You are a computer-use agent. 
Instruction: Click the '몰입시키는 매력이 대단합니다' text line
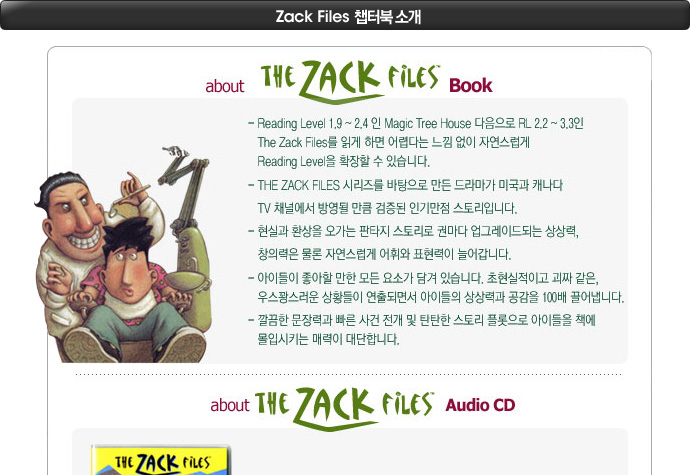pos(328,339)
